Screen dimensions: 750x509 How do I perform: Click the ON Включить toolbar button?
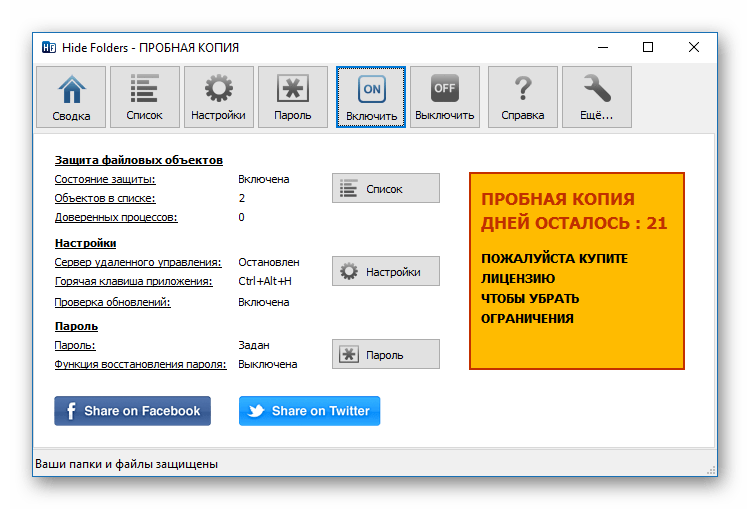point(371,97)
